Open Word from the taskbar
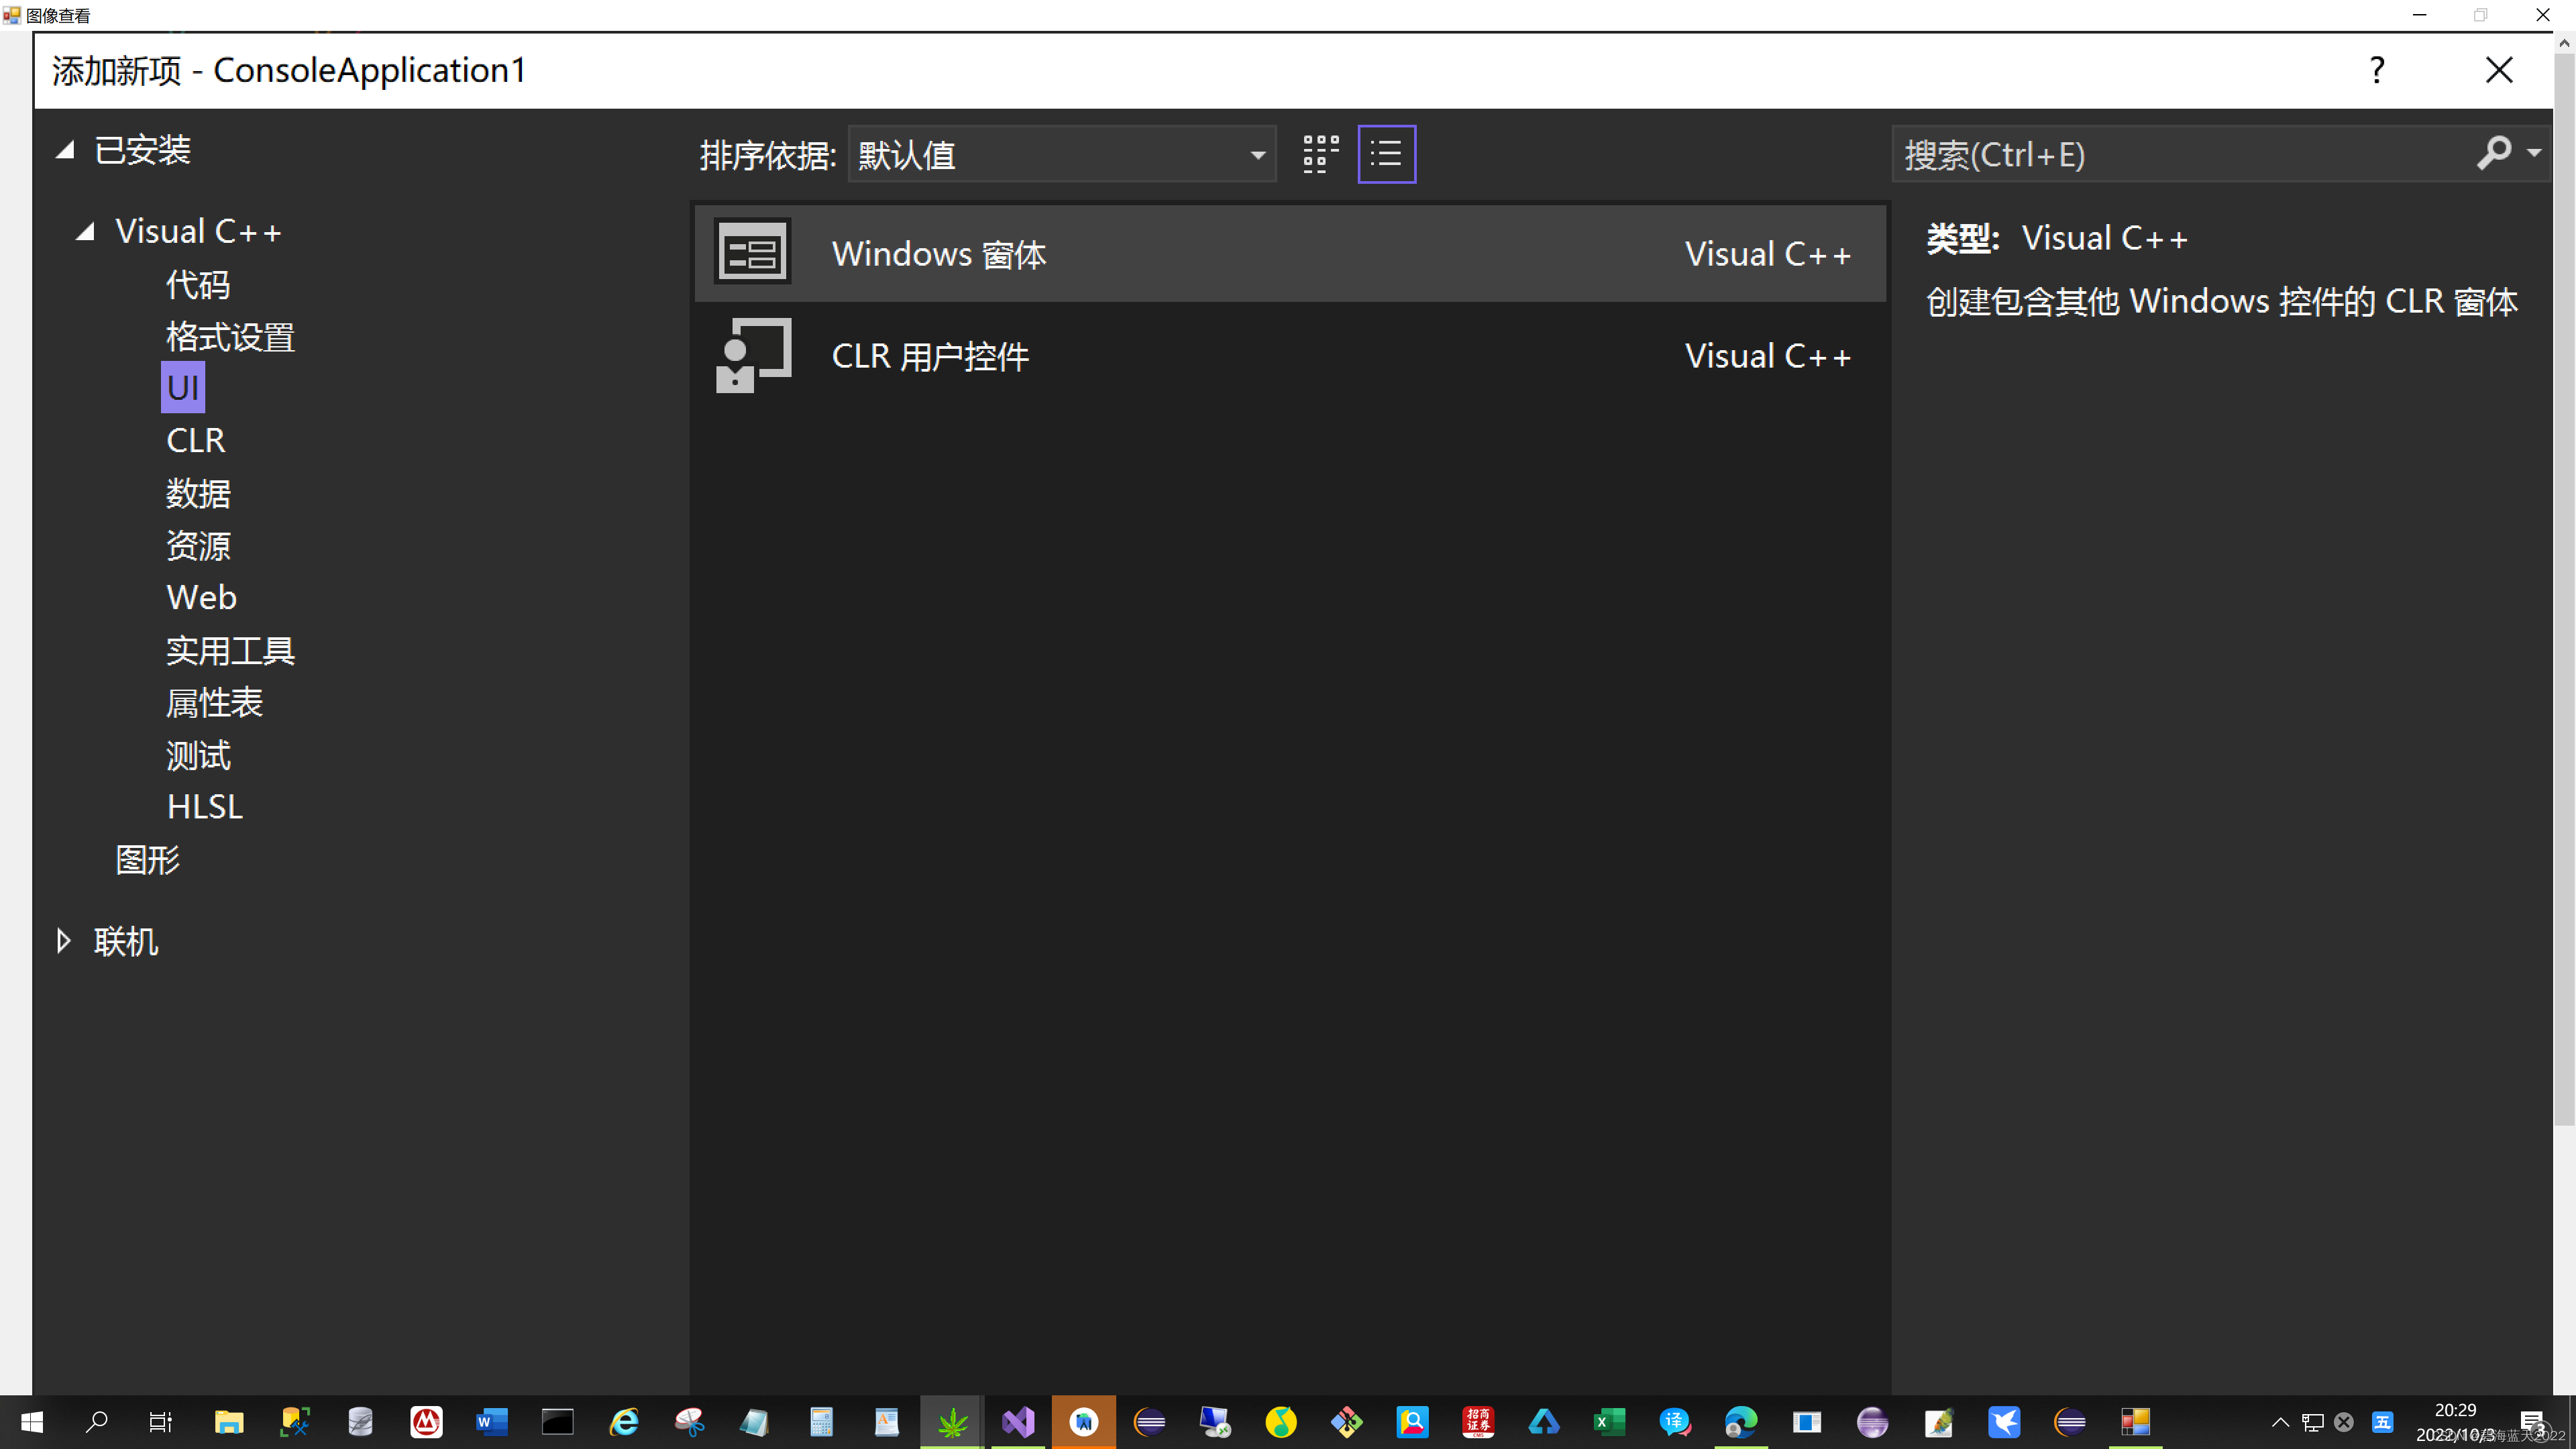This screenshot has width=2576, height=1449. click(492, 1421)
